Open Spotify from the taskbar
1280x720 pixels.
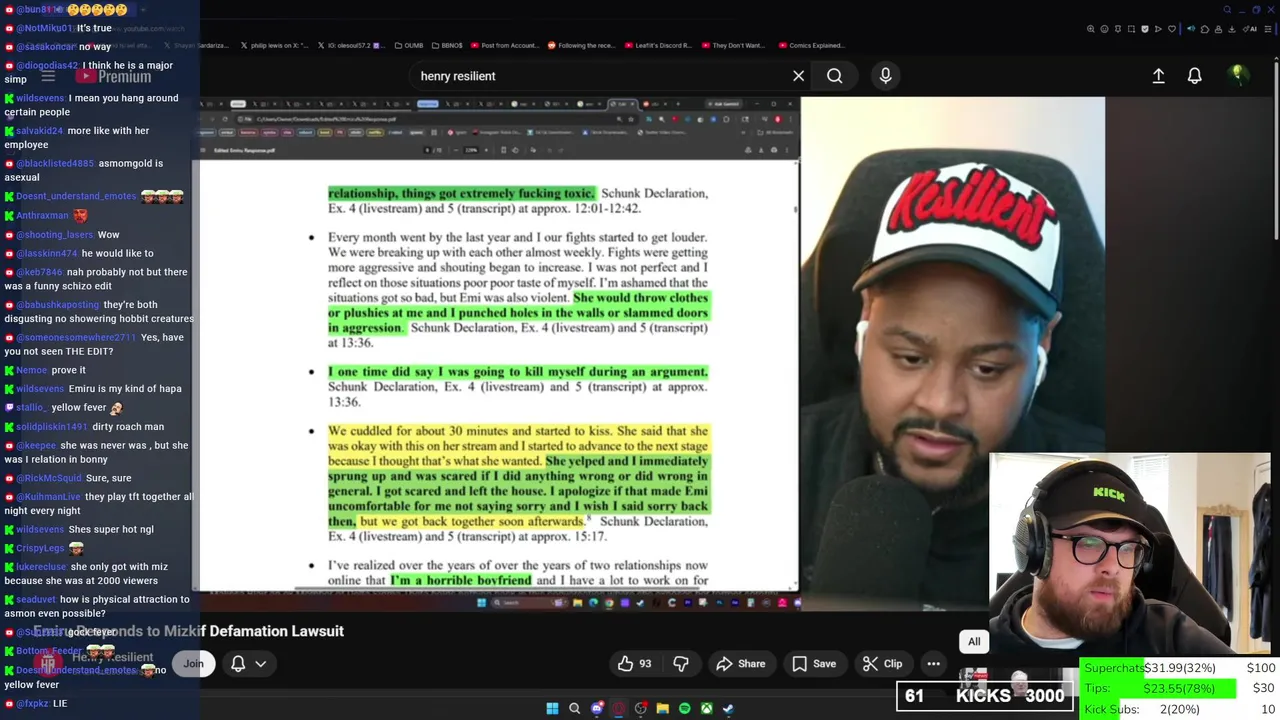pos(684,708)
